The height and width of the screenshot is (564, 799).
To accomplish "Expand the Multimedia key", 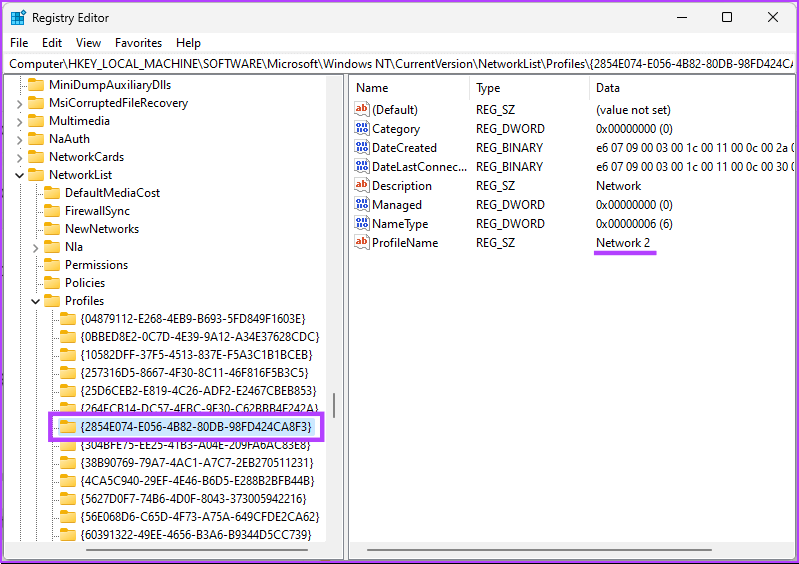I will pos(19,122).
